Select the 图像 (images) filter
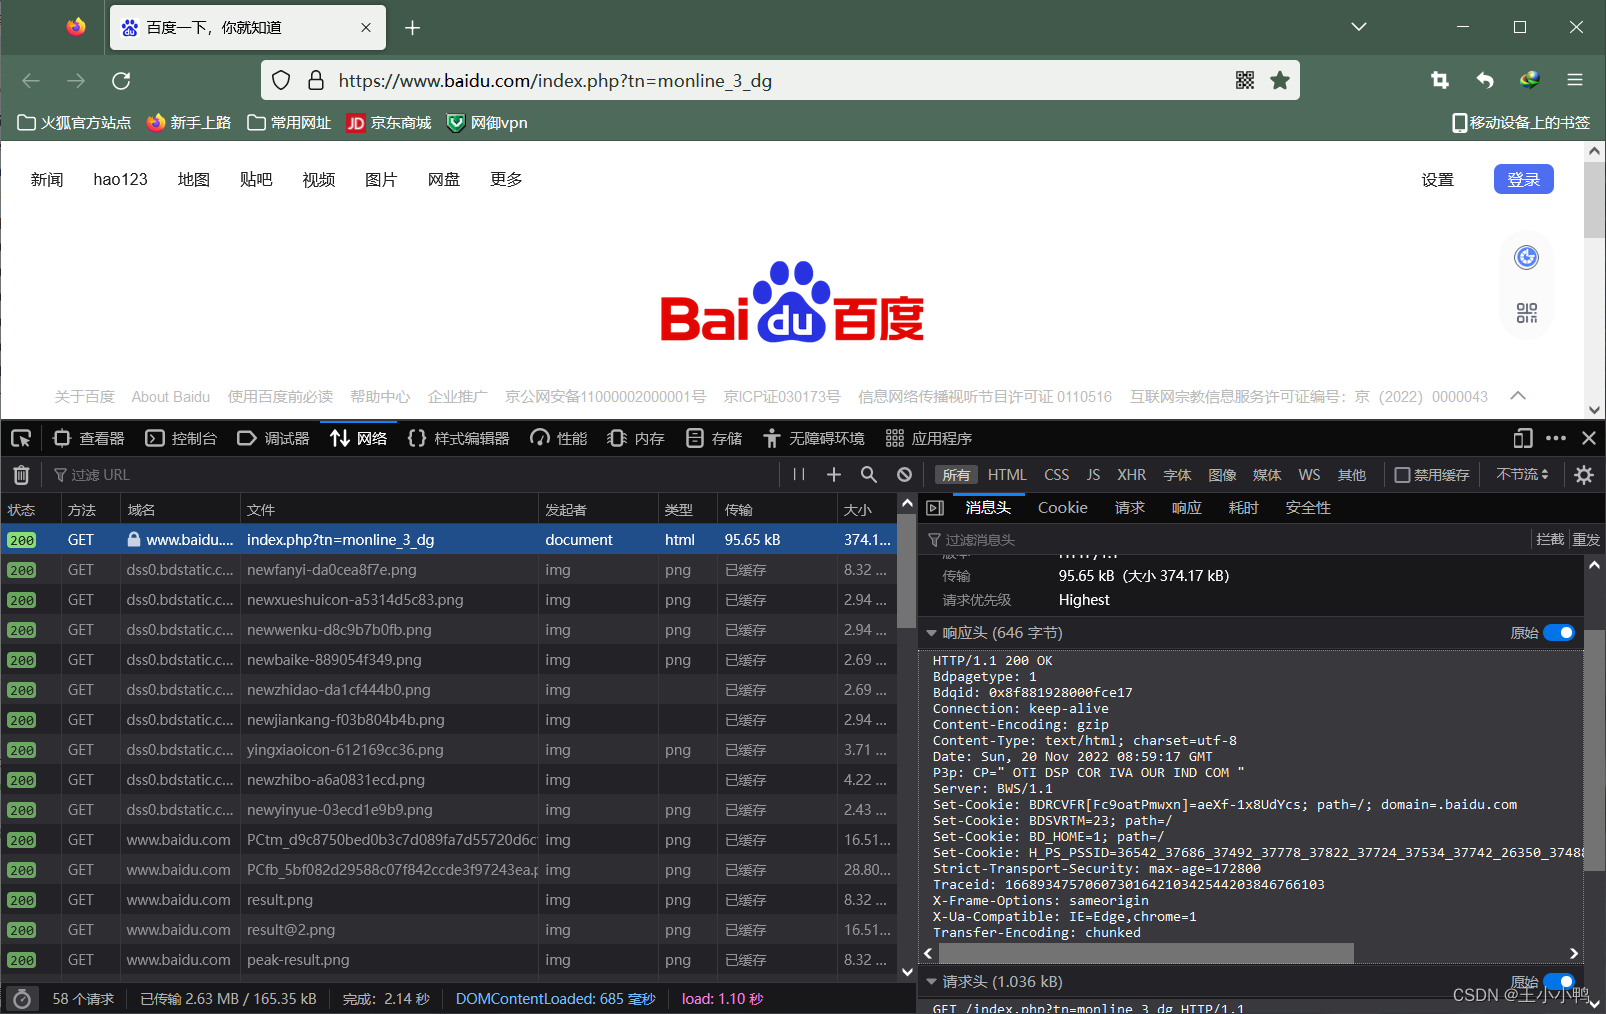1606x1014 pixels. click(1222, 475)
